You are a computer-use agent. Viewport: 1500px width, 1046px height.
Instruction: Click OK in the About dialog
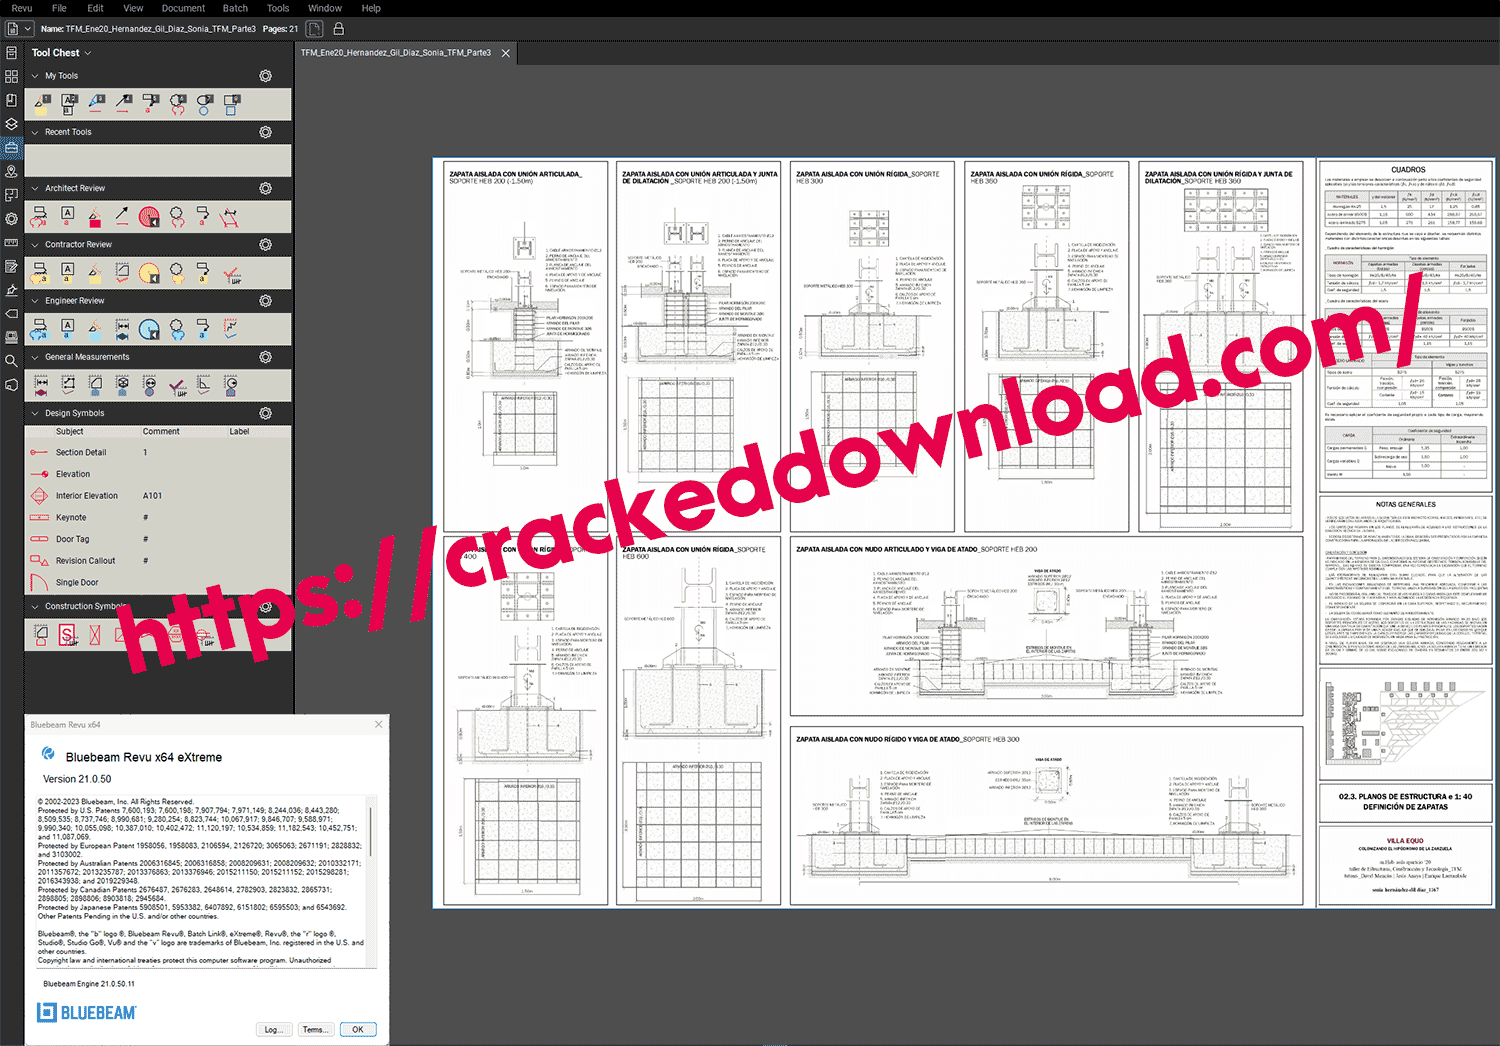pyautogui.click(x=358, y=1029)
